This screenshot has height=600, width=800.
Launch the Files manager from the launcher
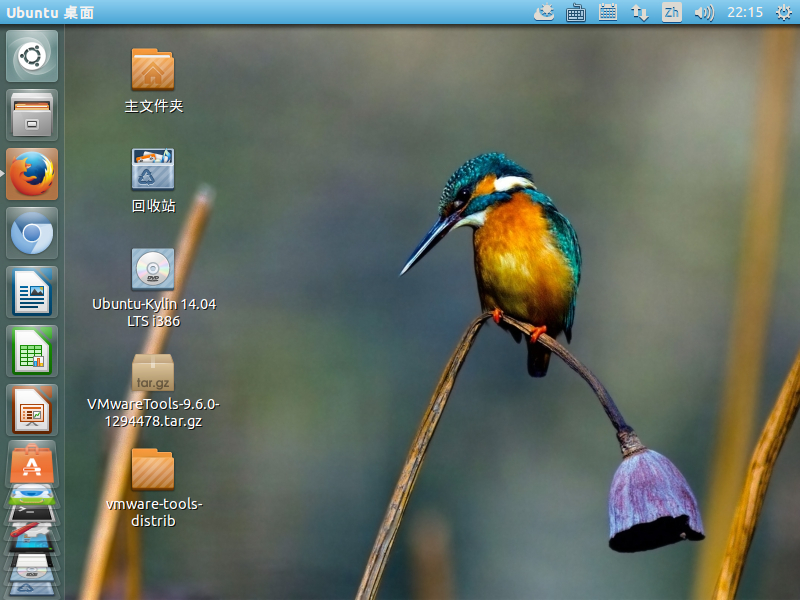pyautogui.click(x=32, y=115)
